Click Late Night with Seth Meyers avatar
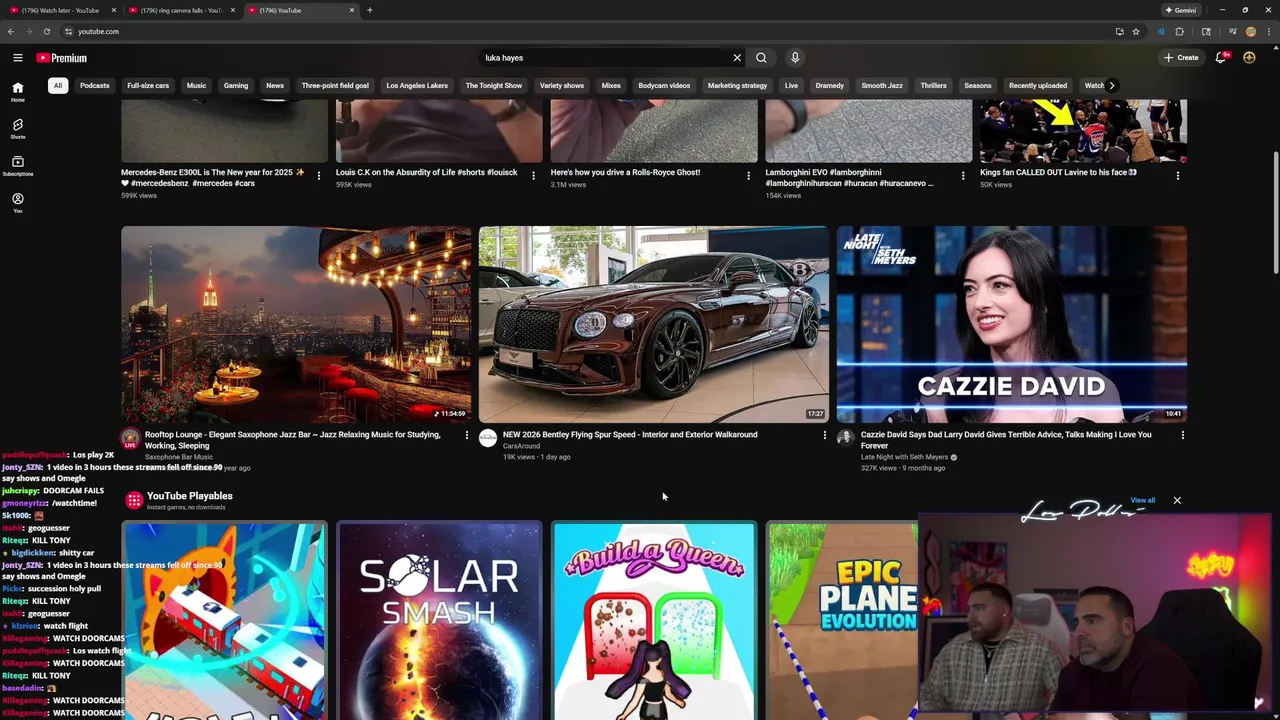Screen dimensions: 1280x720 (845, 438)
